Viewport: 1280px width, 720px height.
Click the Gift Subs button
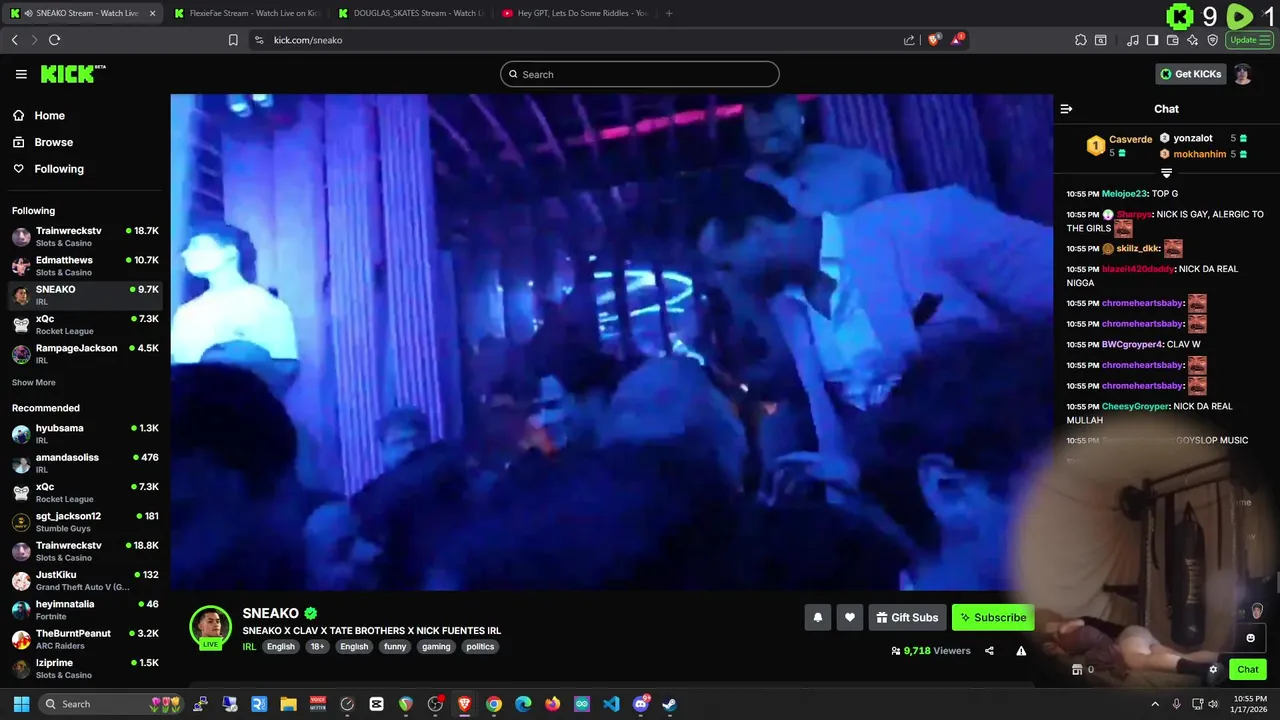pos(907,618)
